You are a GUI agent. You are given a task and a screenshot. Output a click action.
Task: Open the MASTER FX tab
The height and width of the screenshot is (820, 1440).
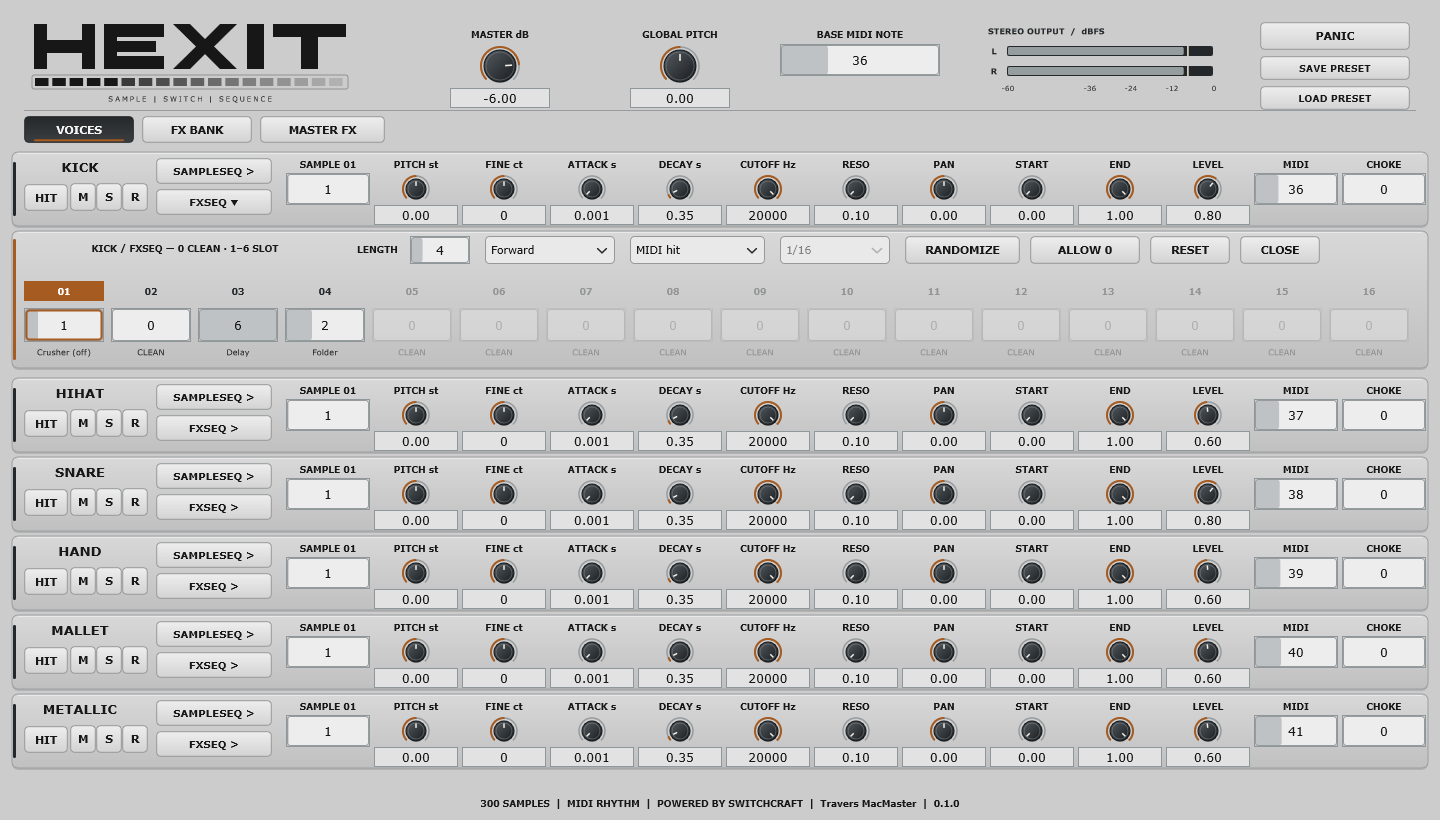[322, 130]
